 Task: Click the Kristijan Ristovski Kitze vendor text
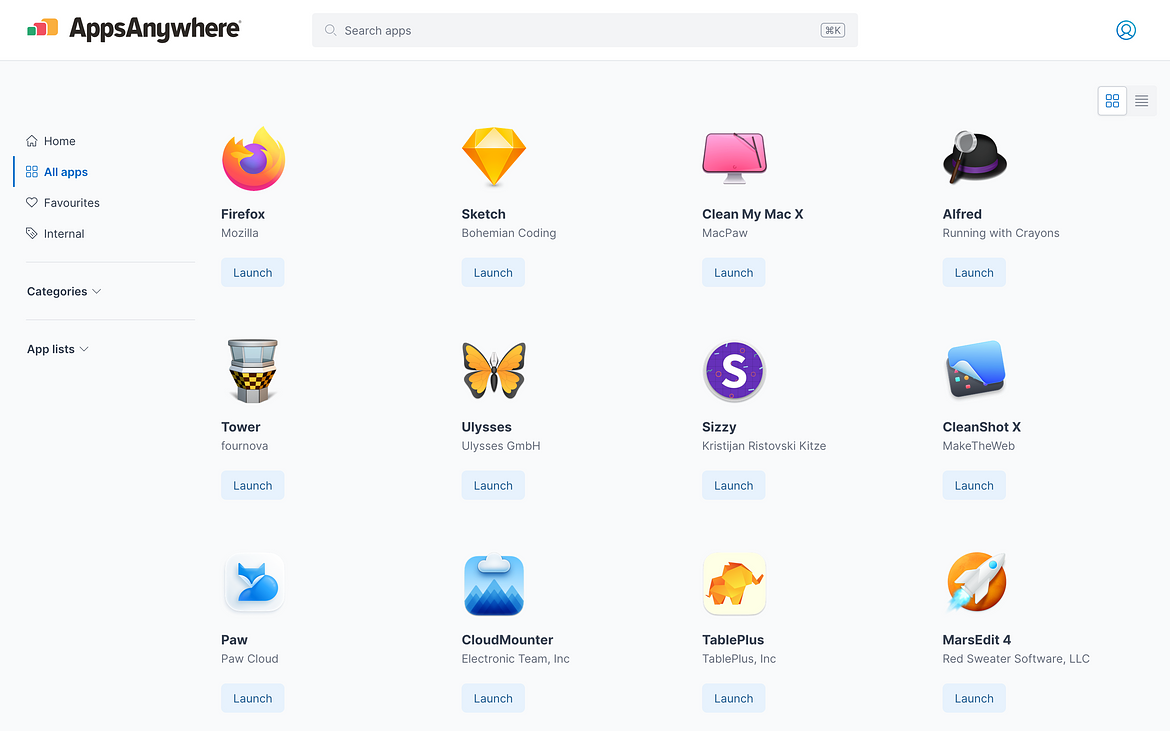763,446
